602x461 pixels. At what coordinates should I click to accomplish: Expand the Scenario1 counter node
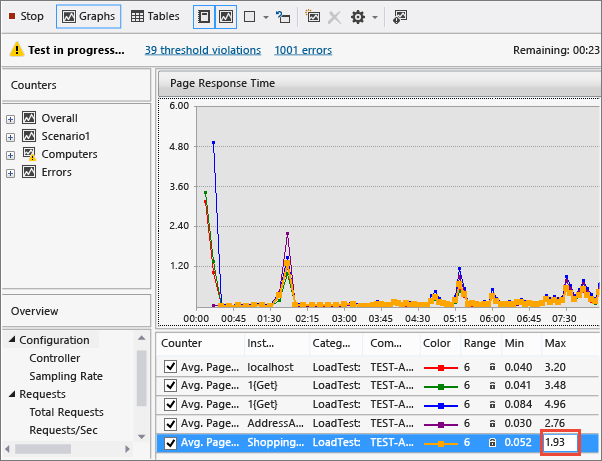[x=10, y=137]
